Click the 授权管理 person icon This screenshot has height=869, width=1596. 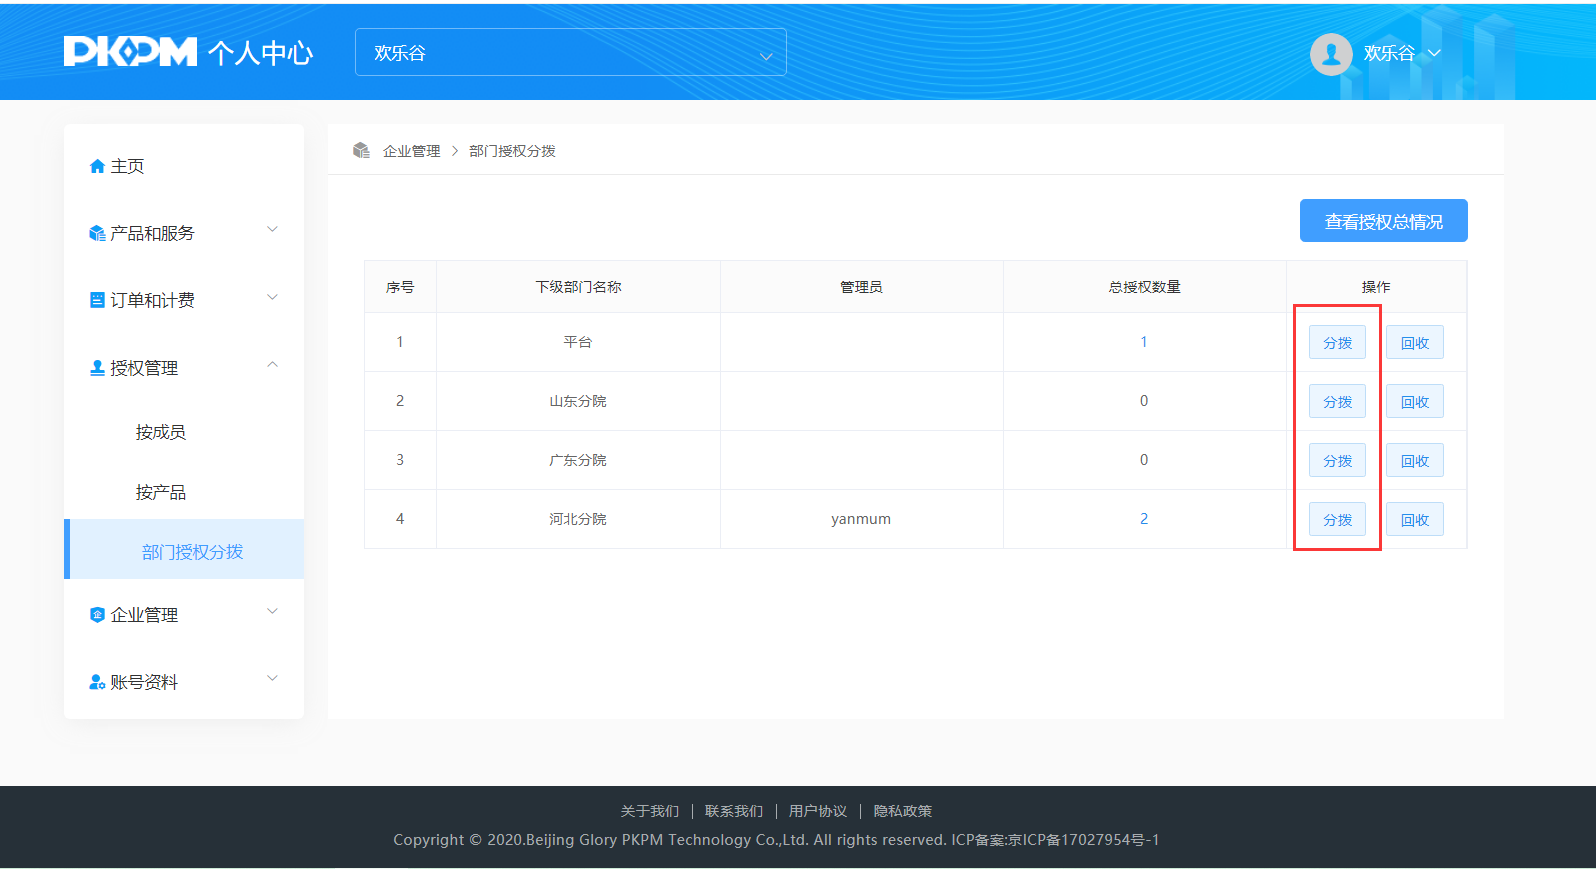click(97, 368)
